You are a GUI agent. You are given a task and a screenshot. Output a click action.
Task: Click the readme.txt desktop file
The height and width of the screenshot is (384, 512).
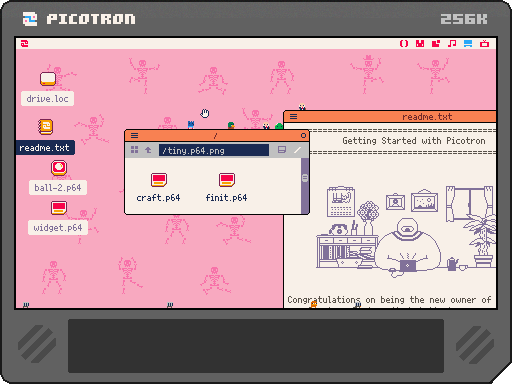coord(45,137)
